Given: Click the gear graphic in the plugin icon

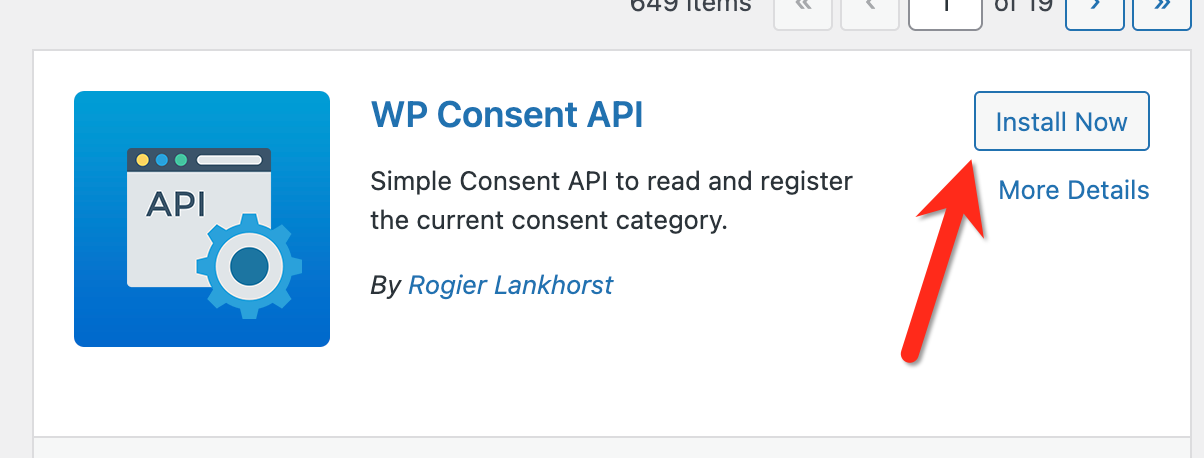Looking at the screenshot, I should pyautogui.click(x=248, y=266).
